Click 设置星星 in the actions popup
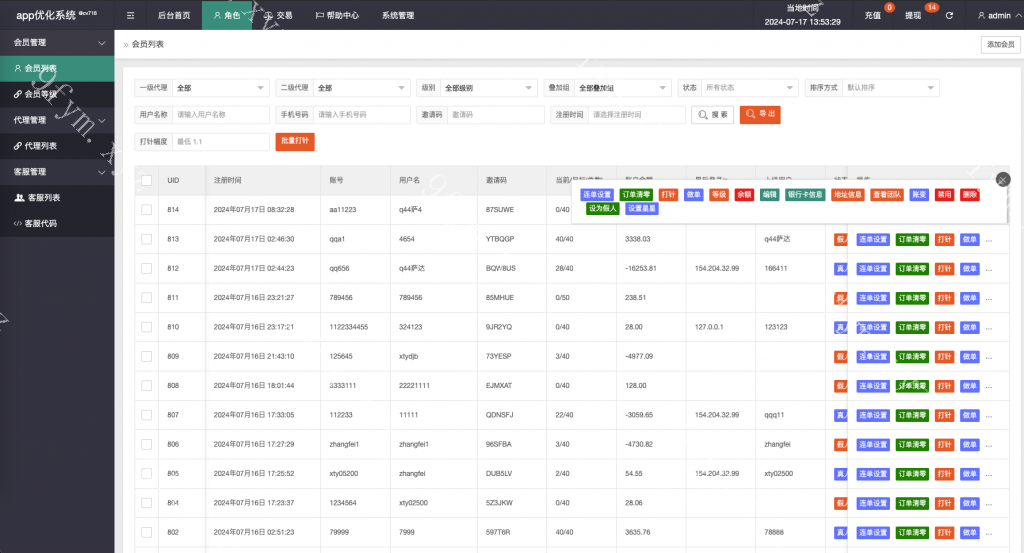 tap(642, 208)
